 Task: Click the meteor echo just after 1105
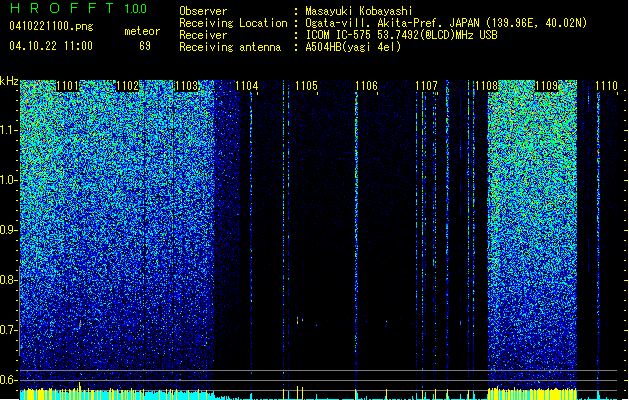pos(298,321)
